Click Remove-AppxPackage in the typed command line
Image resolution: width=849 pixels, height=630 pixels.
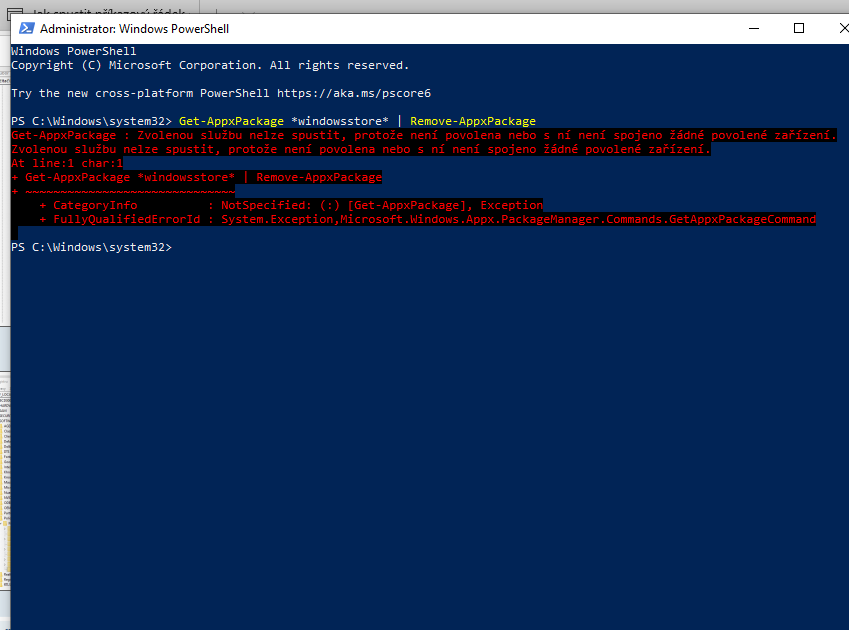472,121
